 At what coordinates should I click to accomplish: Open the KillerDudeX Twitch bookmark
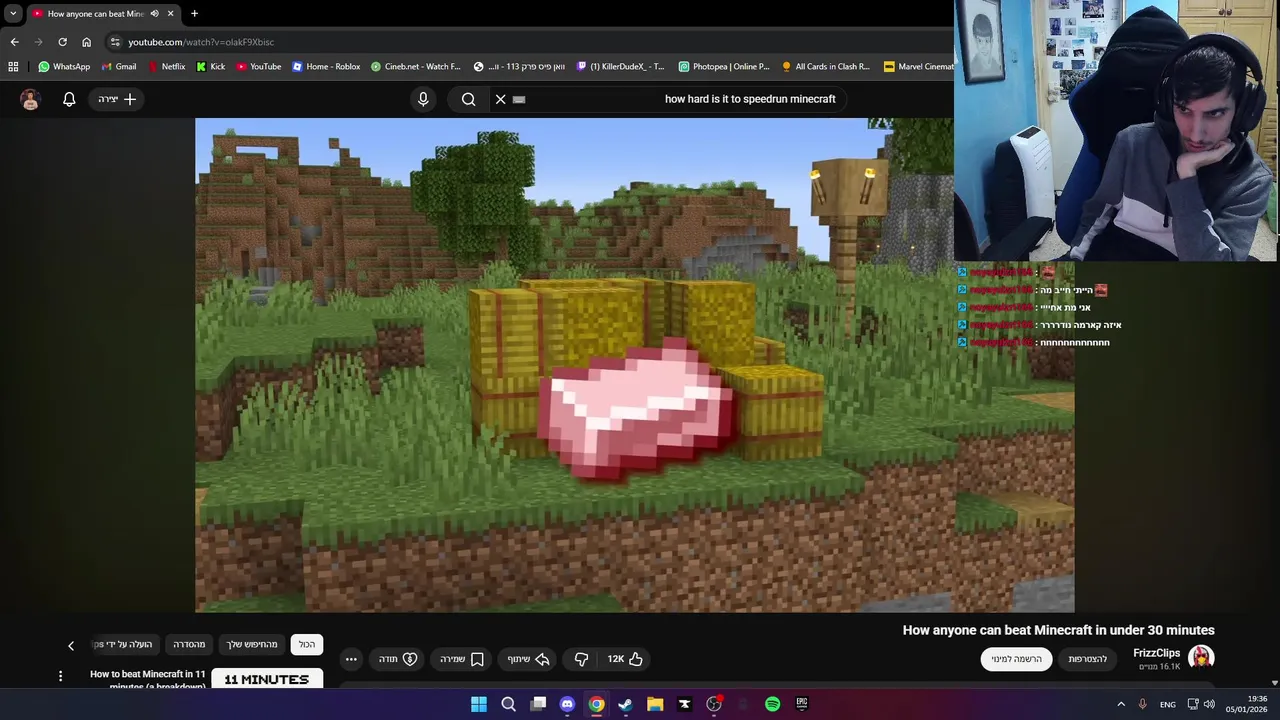pyautogui.click(x=621, y=67)
